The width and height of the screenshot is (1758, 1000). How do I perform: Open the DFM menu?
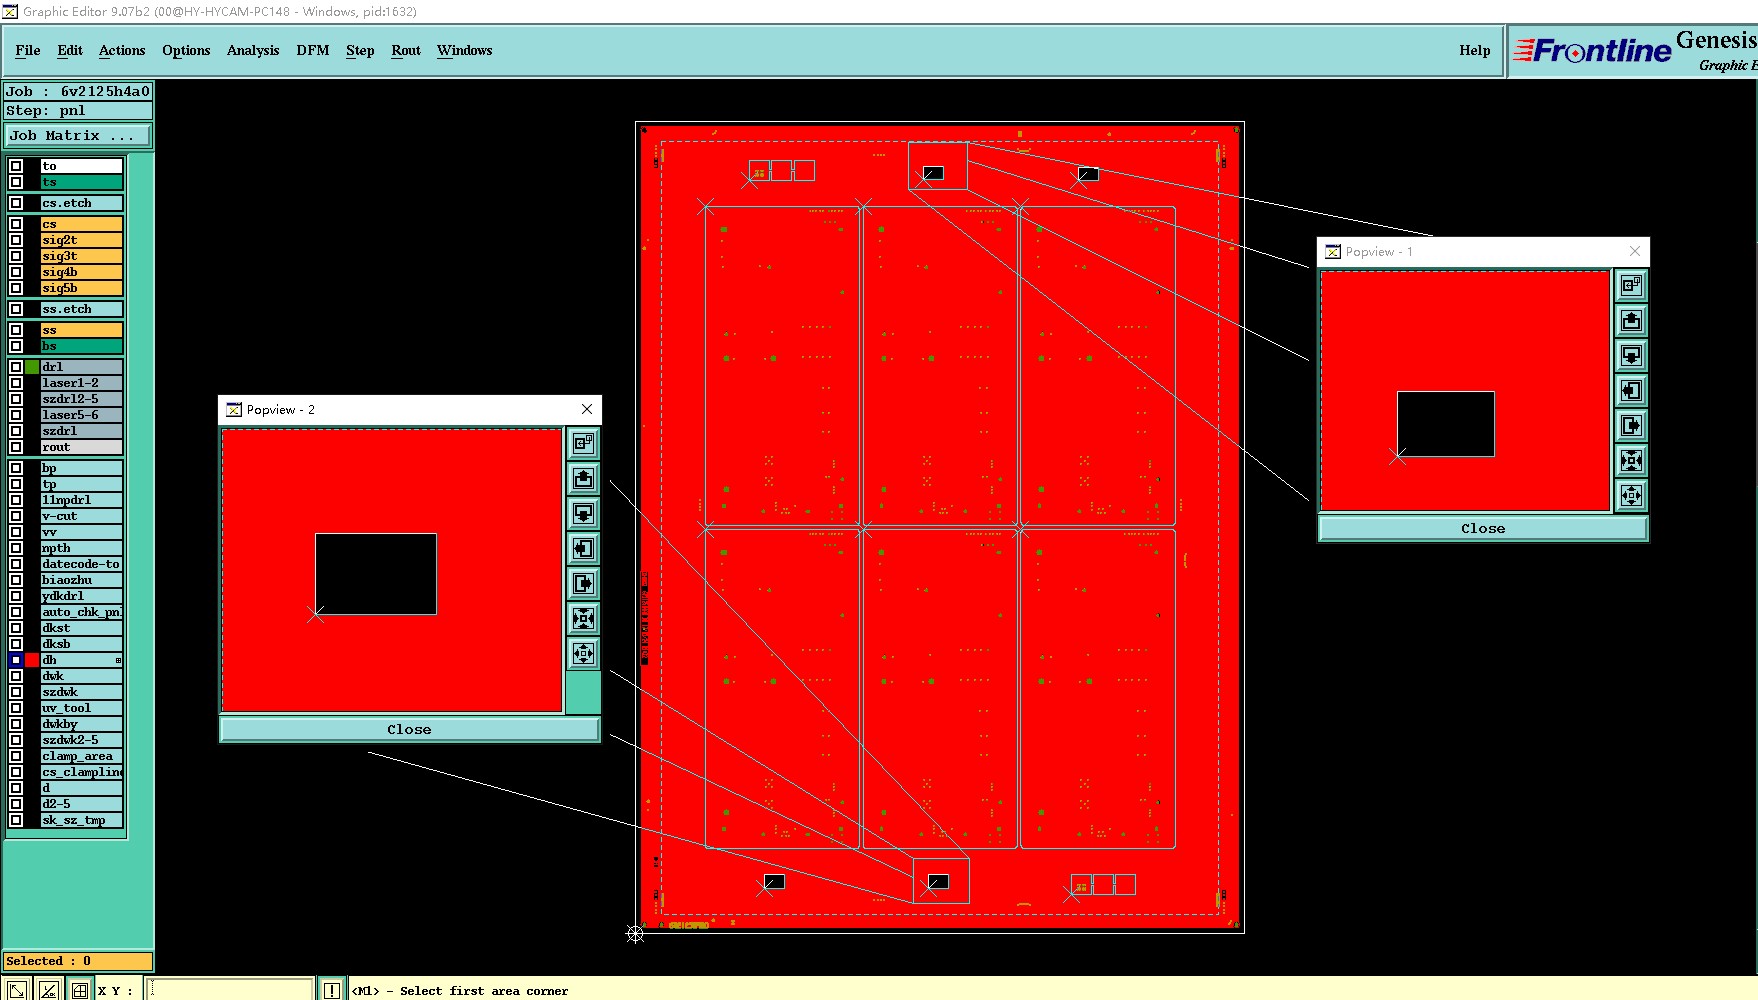pyautogui.click(x=313, y=50)
